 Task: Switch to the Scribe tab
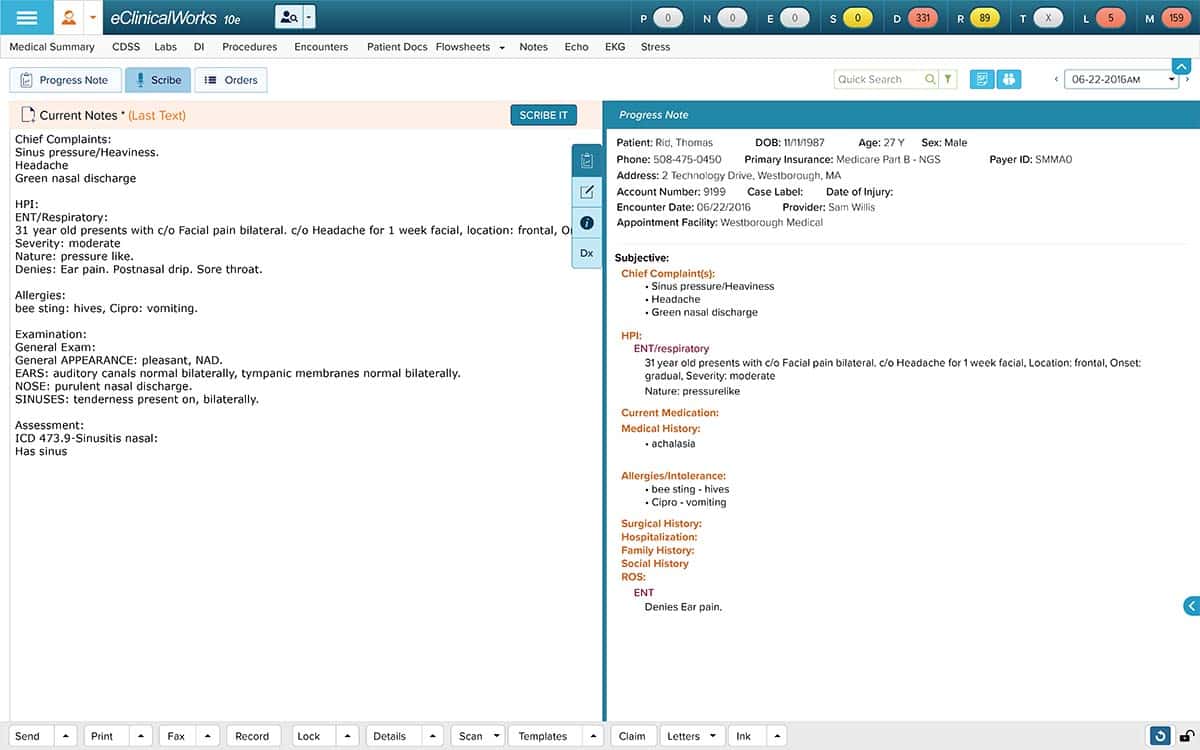(158, 80)
